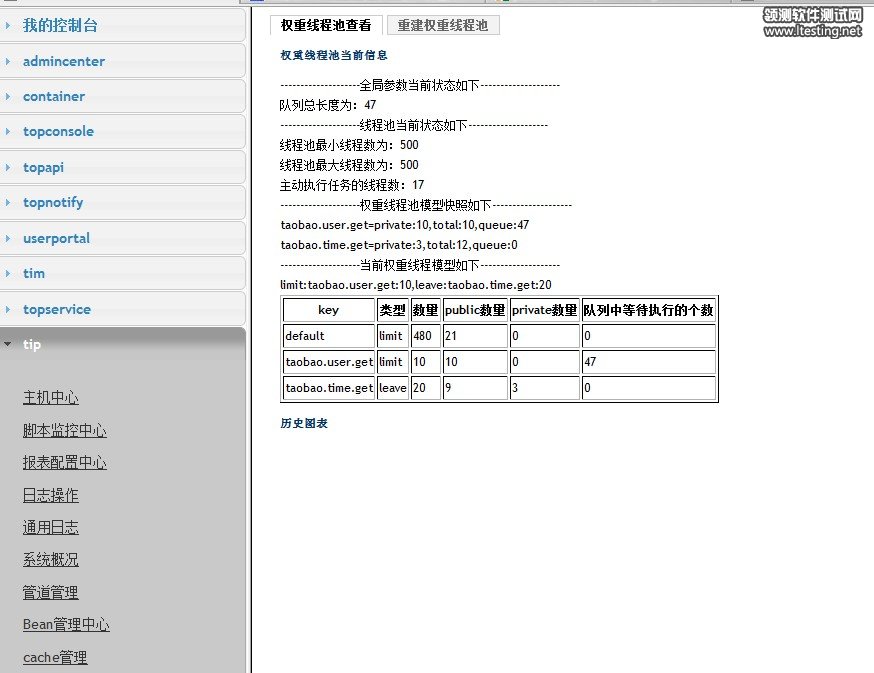
Task: Click the taobao.user.get table cell
Action: coord(328,362)
